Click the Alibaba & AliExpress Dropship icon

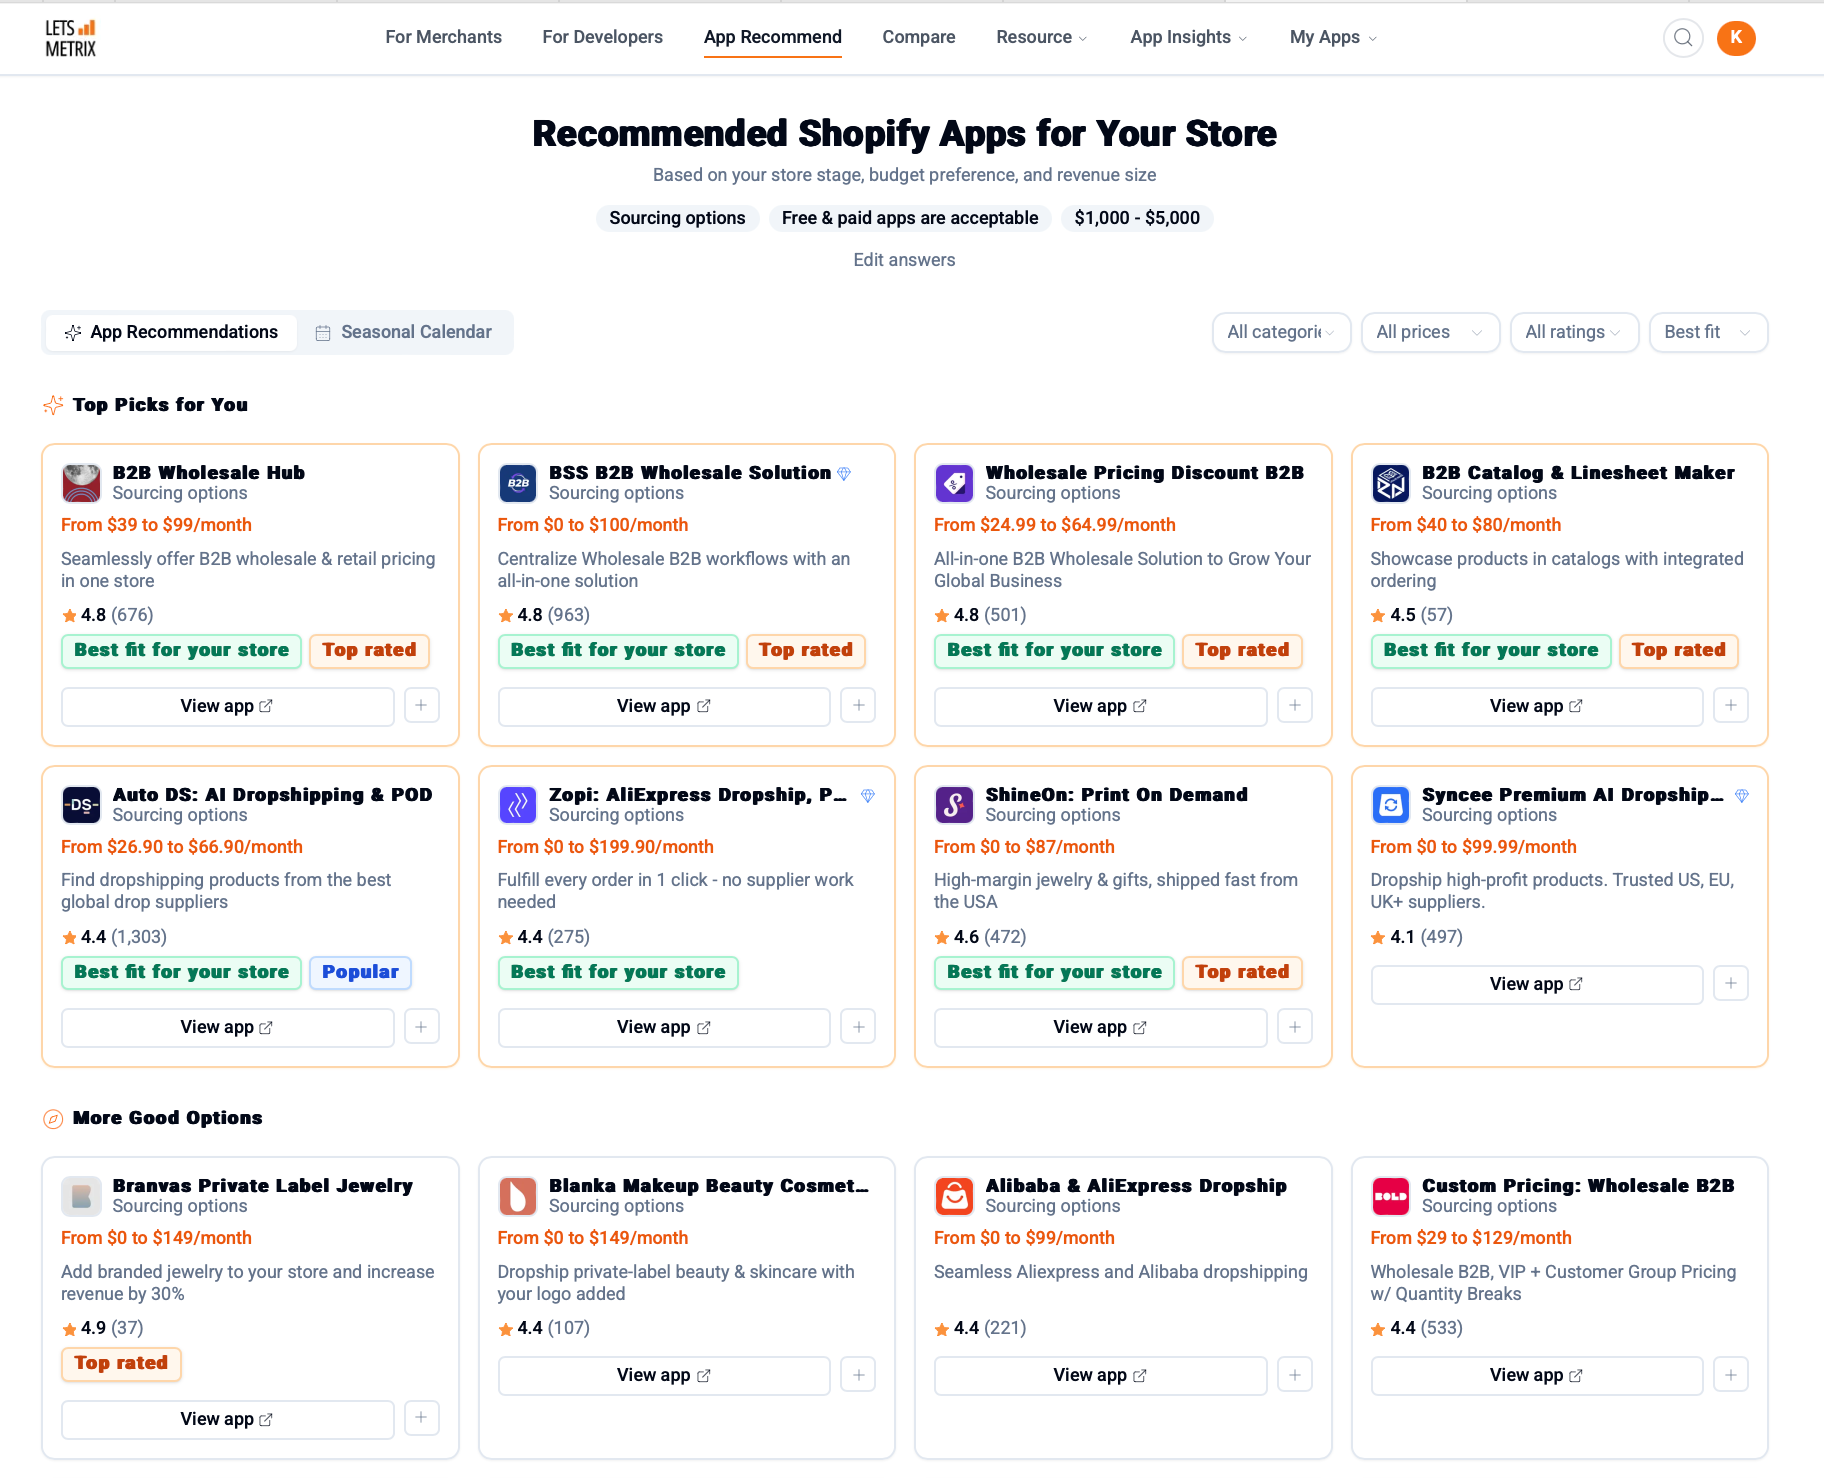click(x=954, y=1196)
